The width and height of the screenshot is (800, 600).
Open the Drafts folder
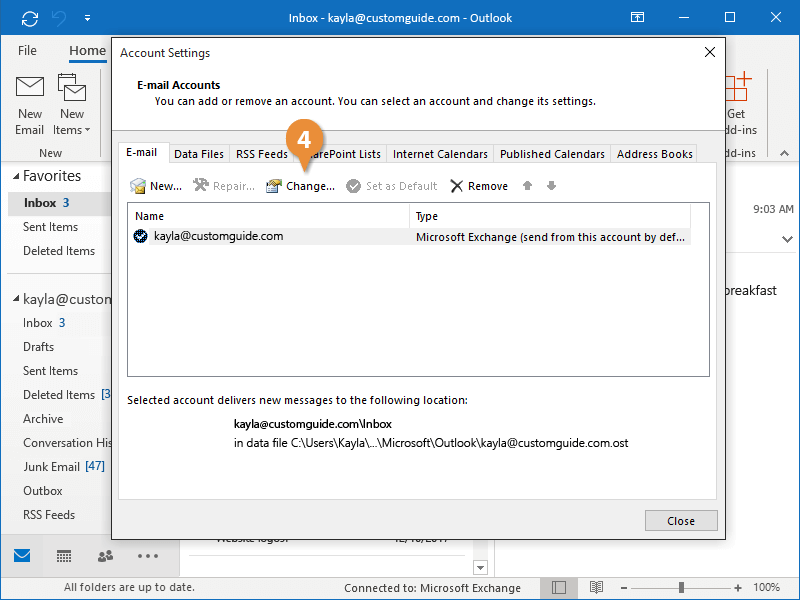coord(38,347)
